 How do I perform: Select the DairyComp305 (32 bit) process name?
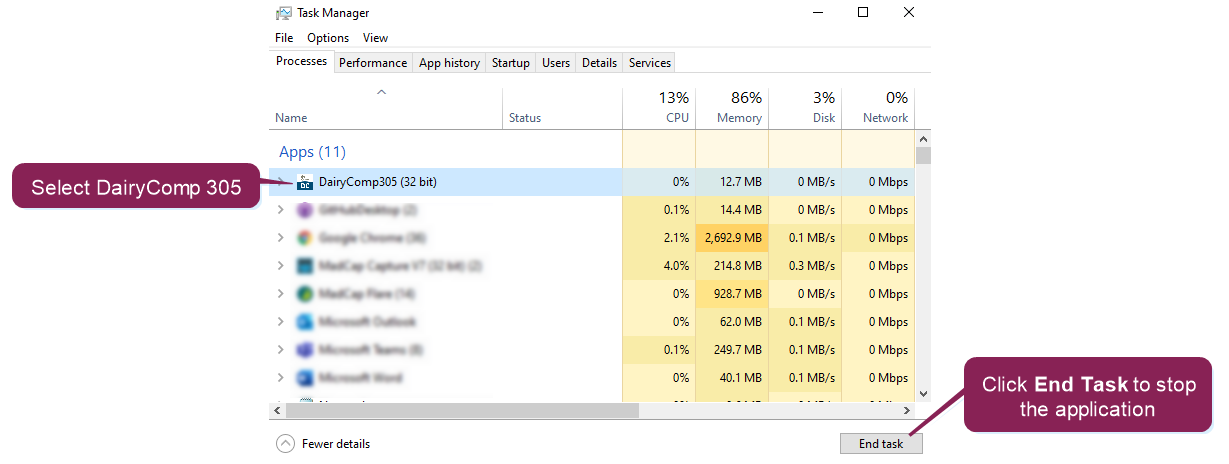[x=377, y=182]
